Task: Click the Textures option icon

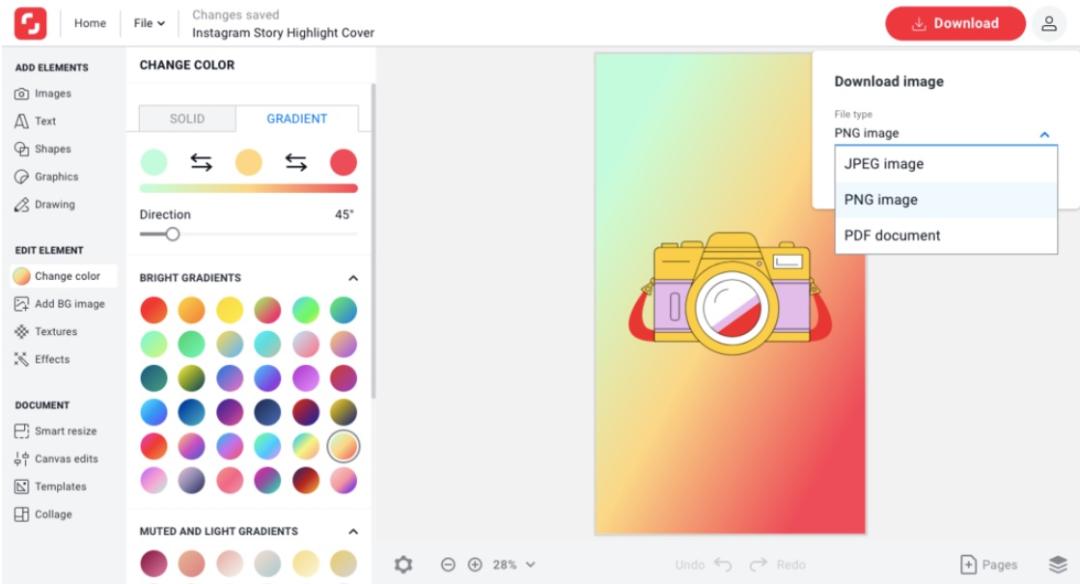Action: 21,331
